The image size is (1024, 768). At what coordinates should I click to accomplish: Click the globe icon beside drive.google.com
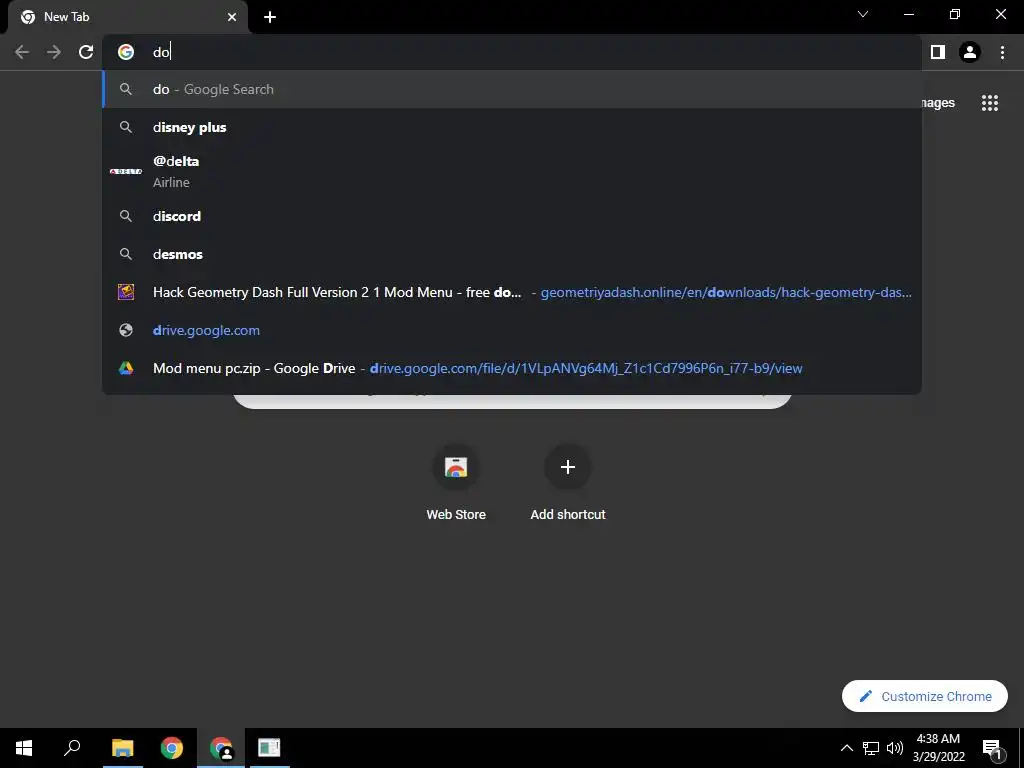pyautogui.click(x=126, y=330)
